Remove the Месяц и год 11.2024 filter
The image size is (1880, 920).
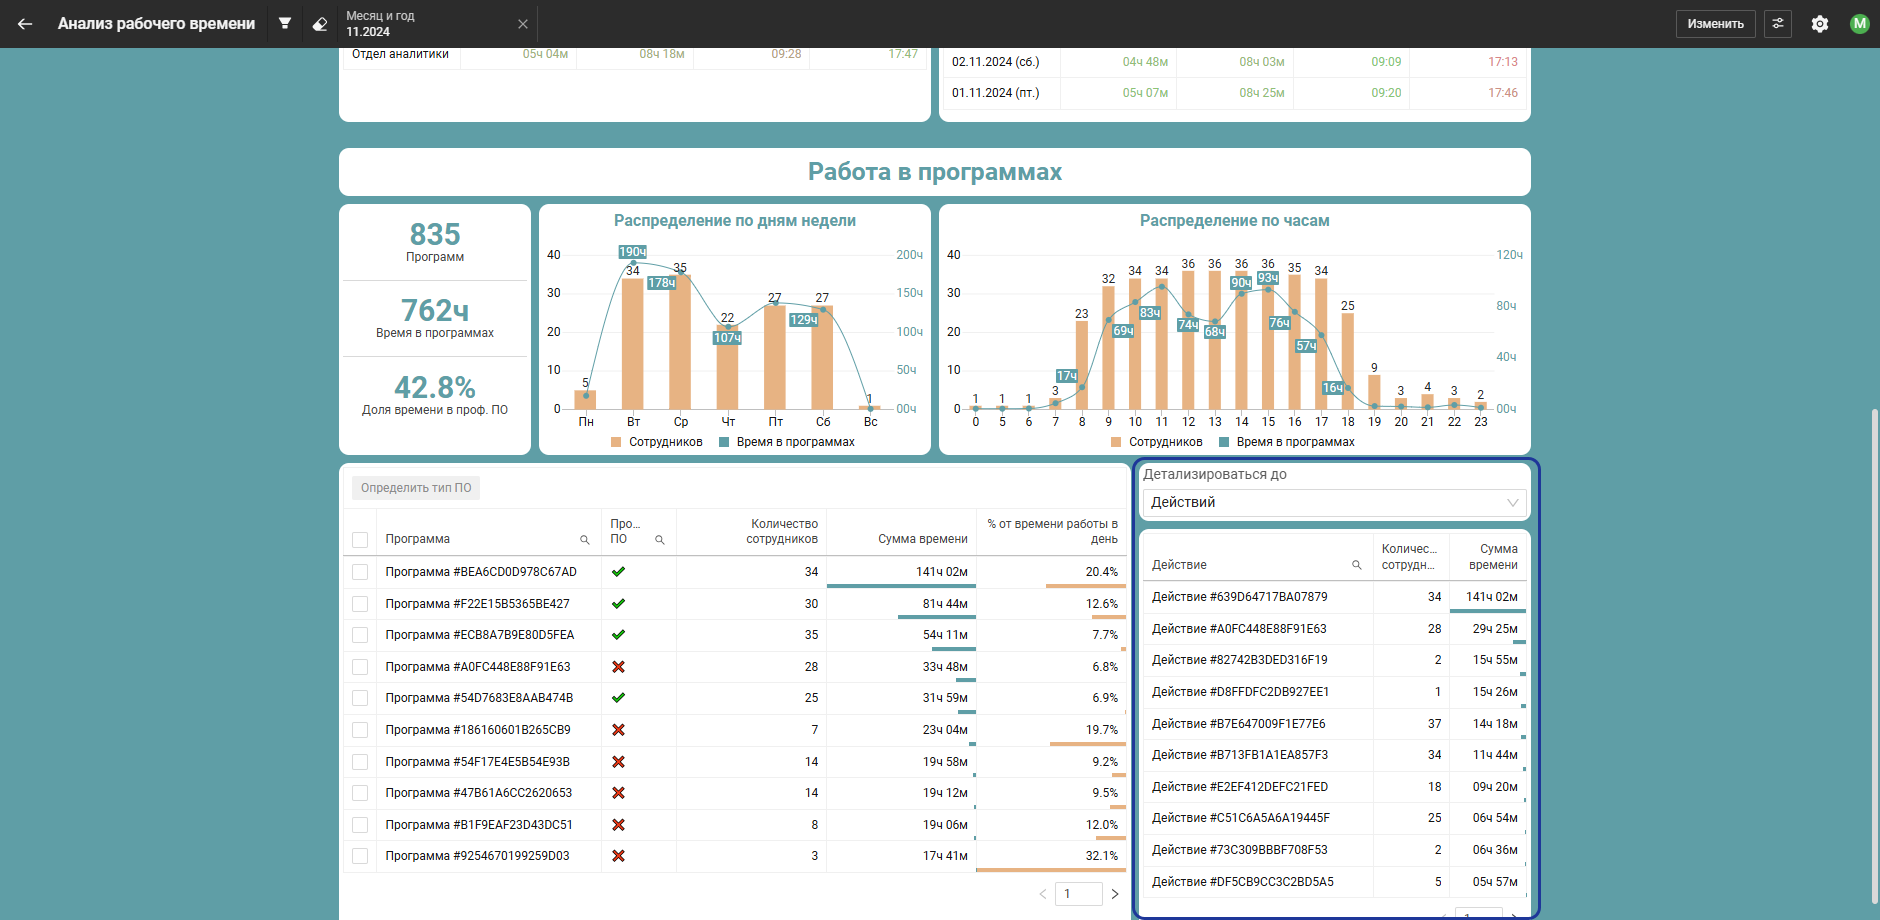pos(523,24)
